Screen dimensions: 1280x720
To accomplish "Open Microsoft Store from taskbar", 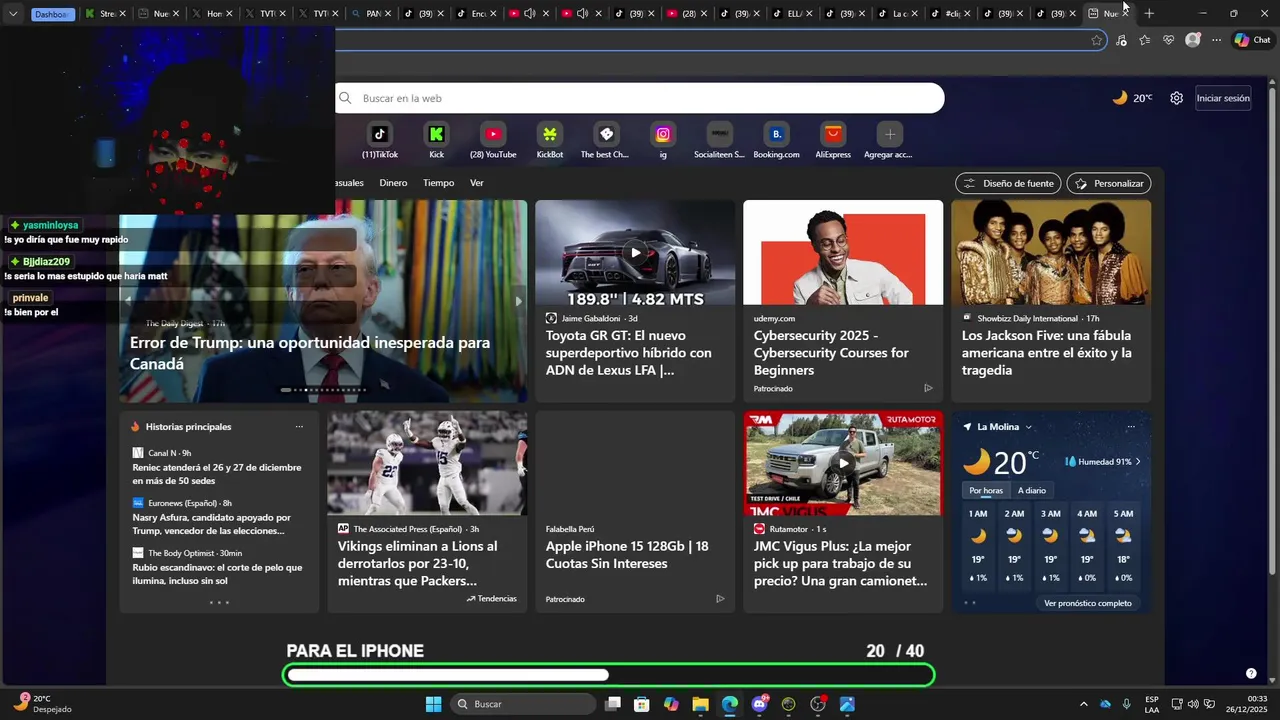I will pos(642,704).
